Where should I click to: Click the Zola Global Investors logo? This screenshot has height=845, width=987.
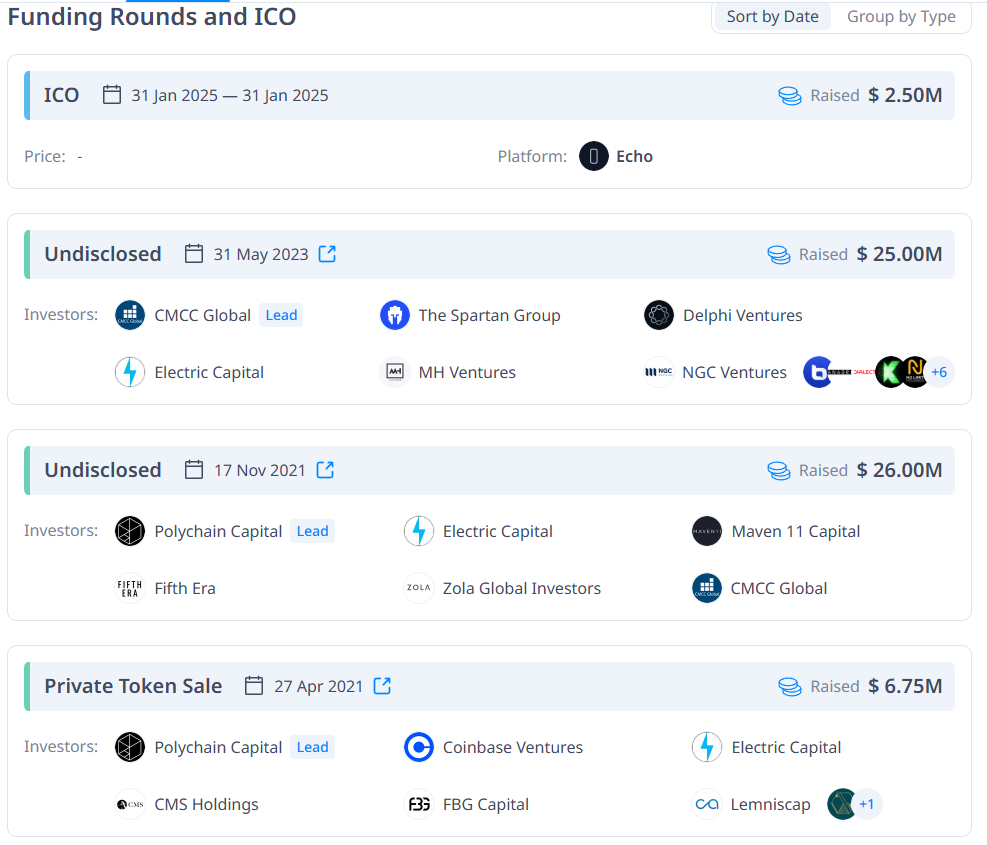[x=419, y=588]
